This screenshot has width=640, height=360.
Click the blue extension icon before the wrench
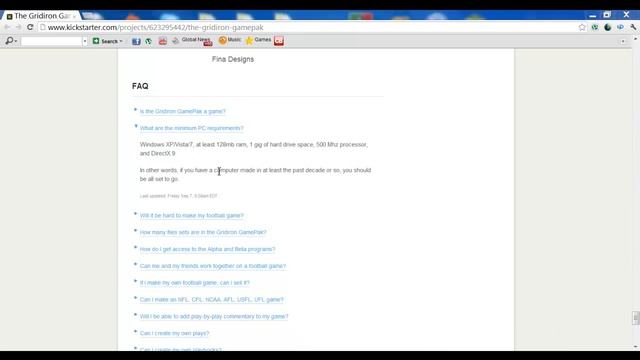pyautogui.click(x=620, y=27)
